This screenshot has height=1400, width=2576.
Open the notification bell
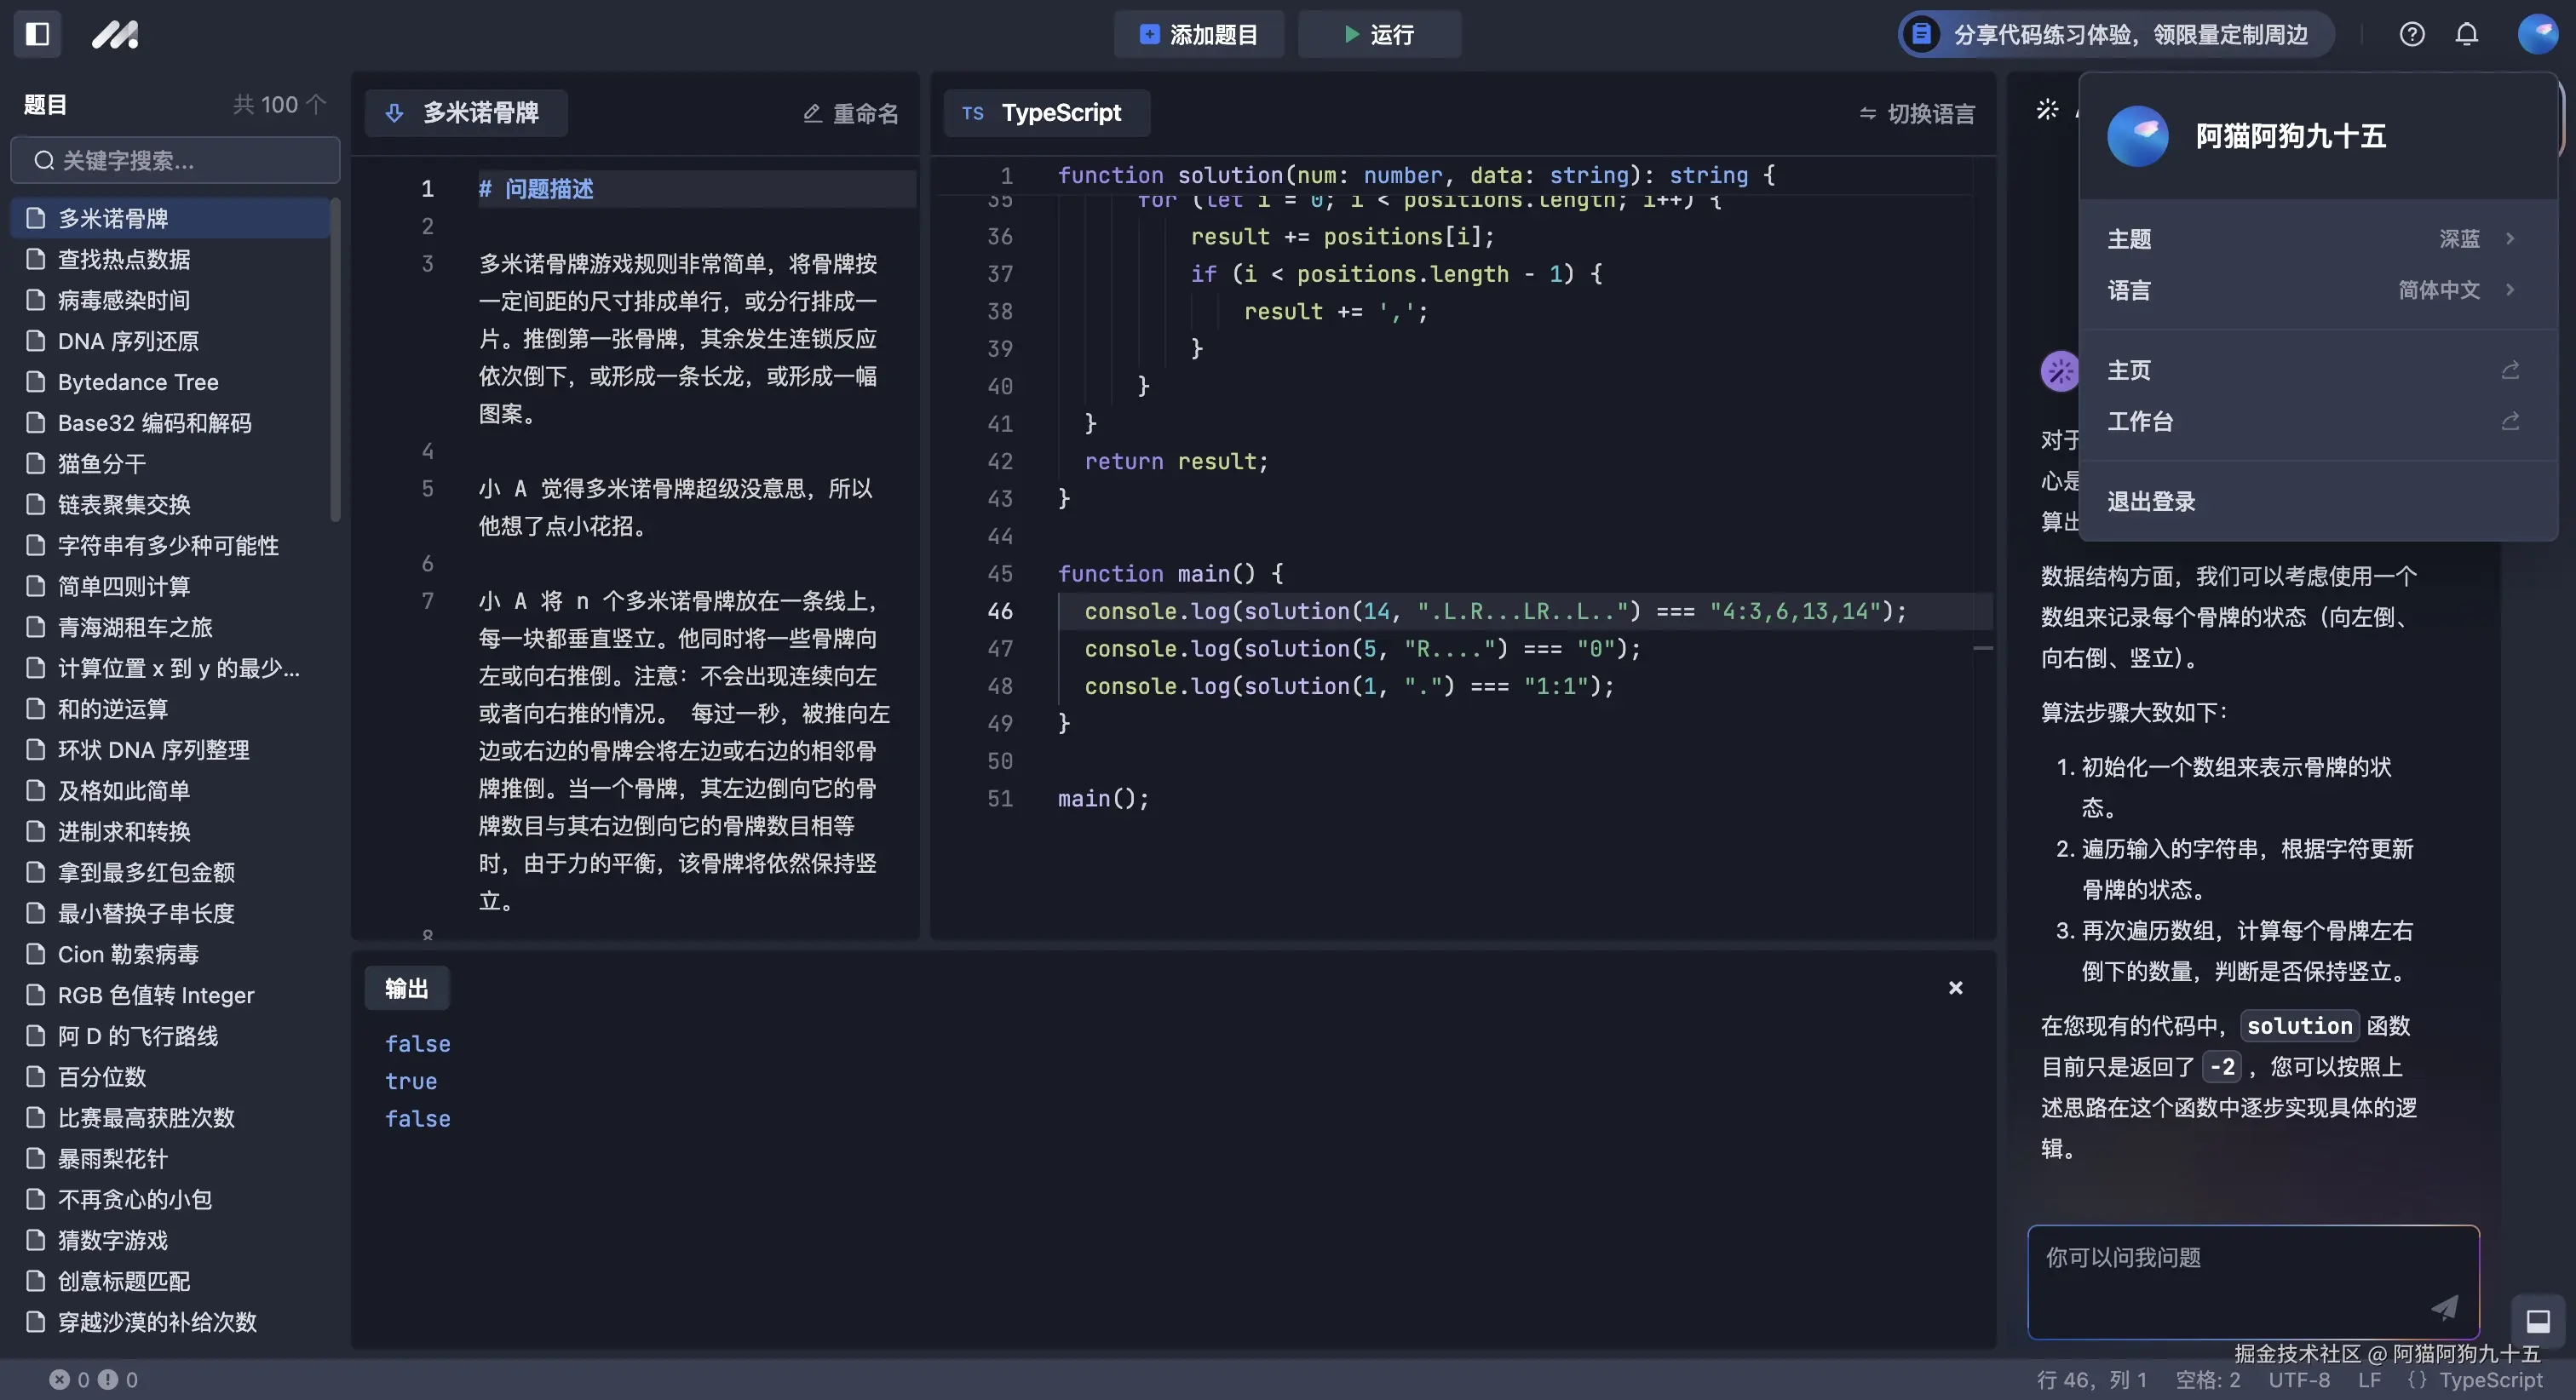2466,34
